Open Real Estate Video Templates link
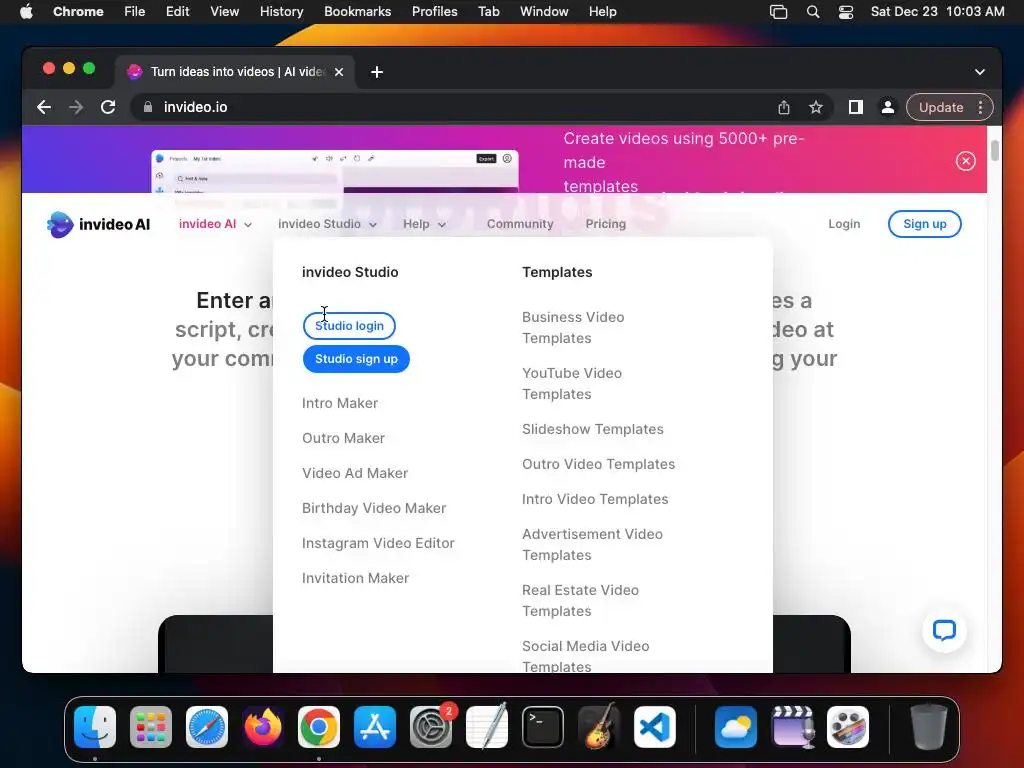Image resolution: width=1024 pixels, height=768 pixels. (580, 601)
